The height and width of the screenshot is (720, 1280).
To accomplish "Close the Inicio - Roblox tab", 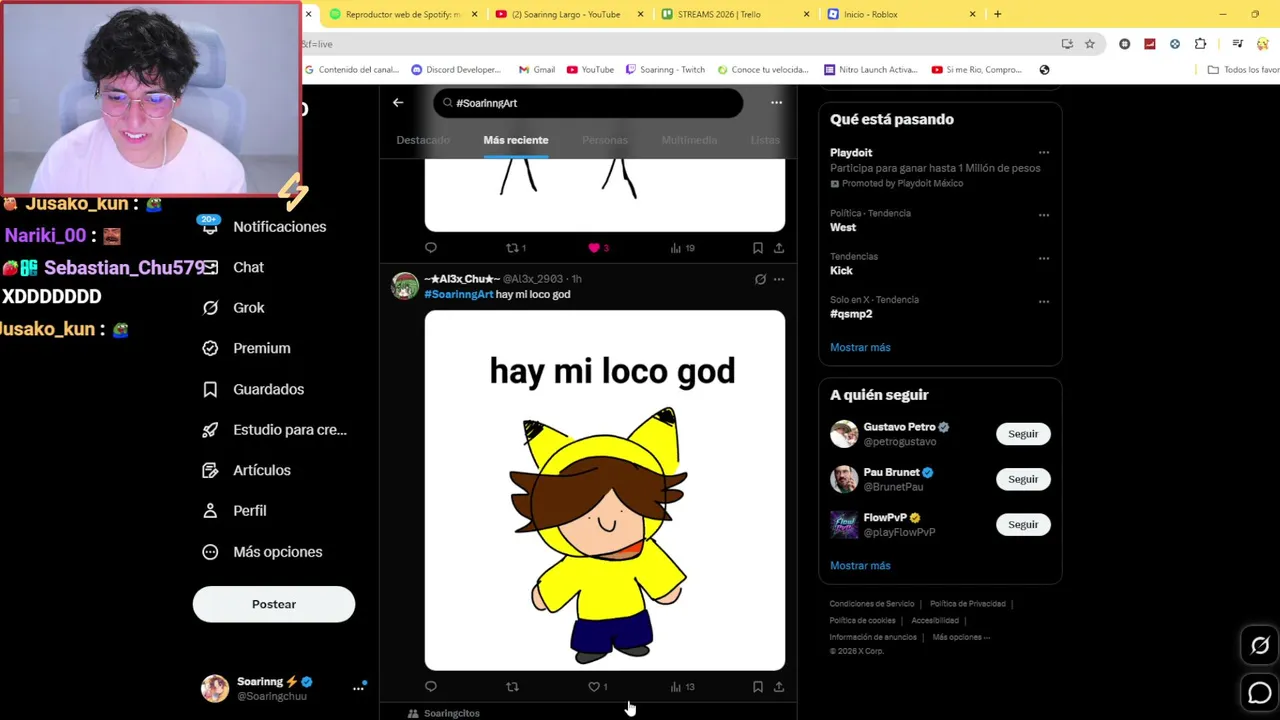I will (972, 14).
